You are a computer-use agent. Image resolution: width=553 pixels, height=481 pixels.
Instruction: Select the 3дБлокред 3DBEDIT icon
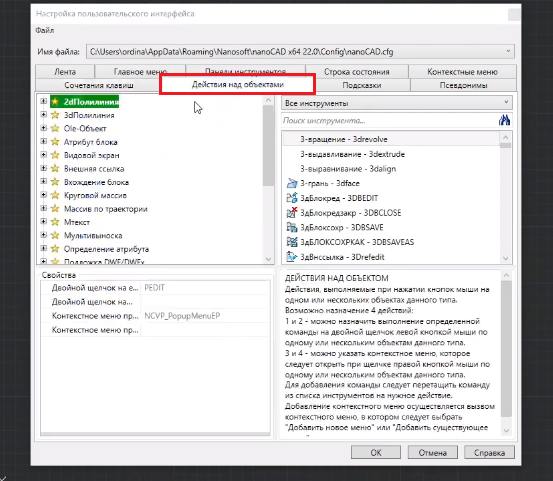point(292,198)
